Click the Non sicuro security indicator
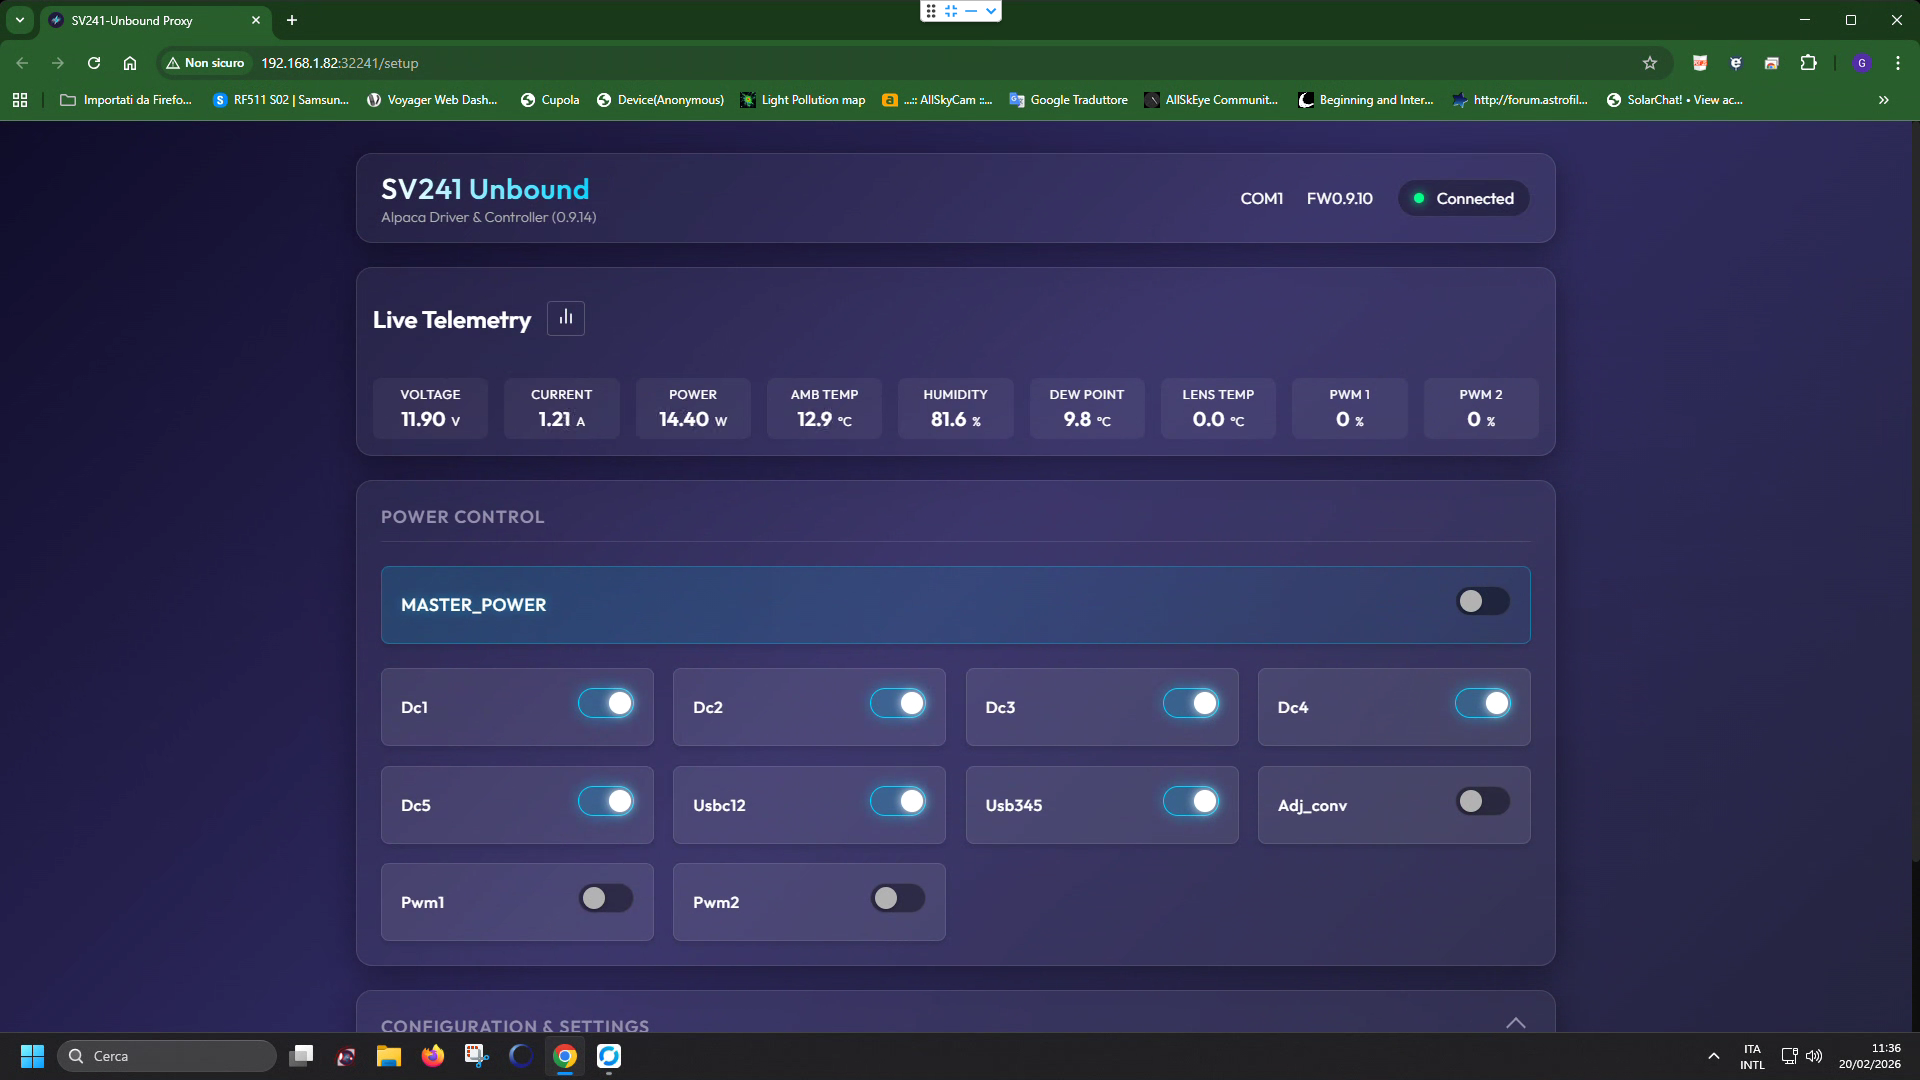The image size is (1920, 1080). click(205, 63)
